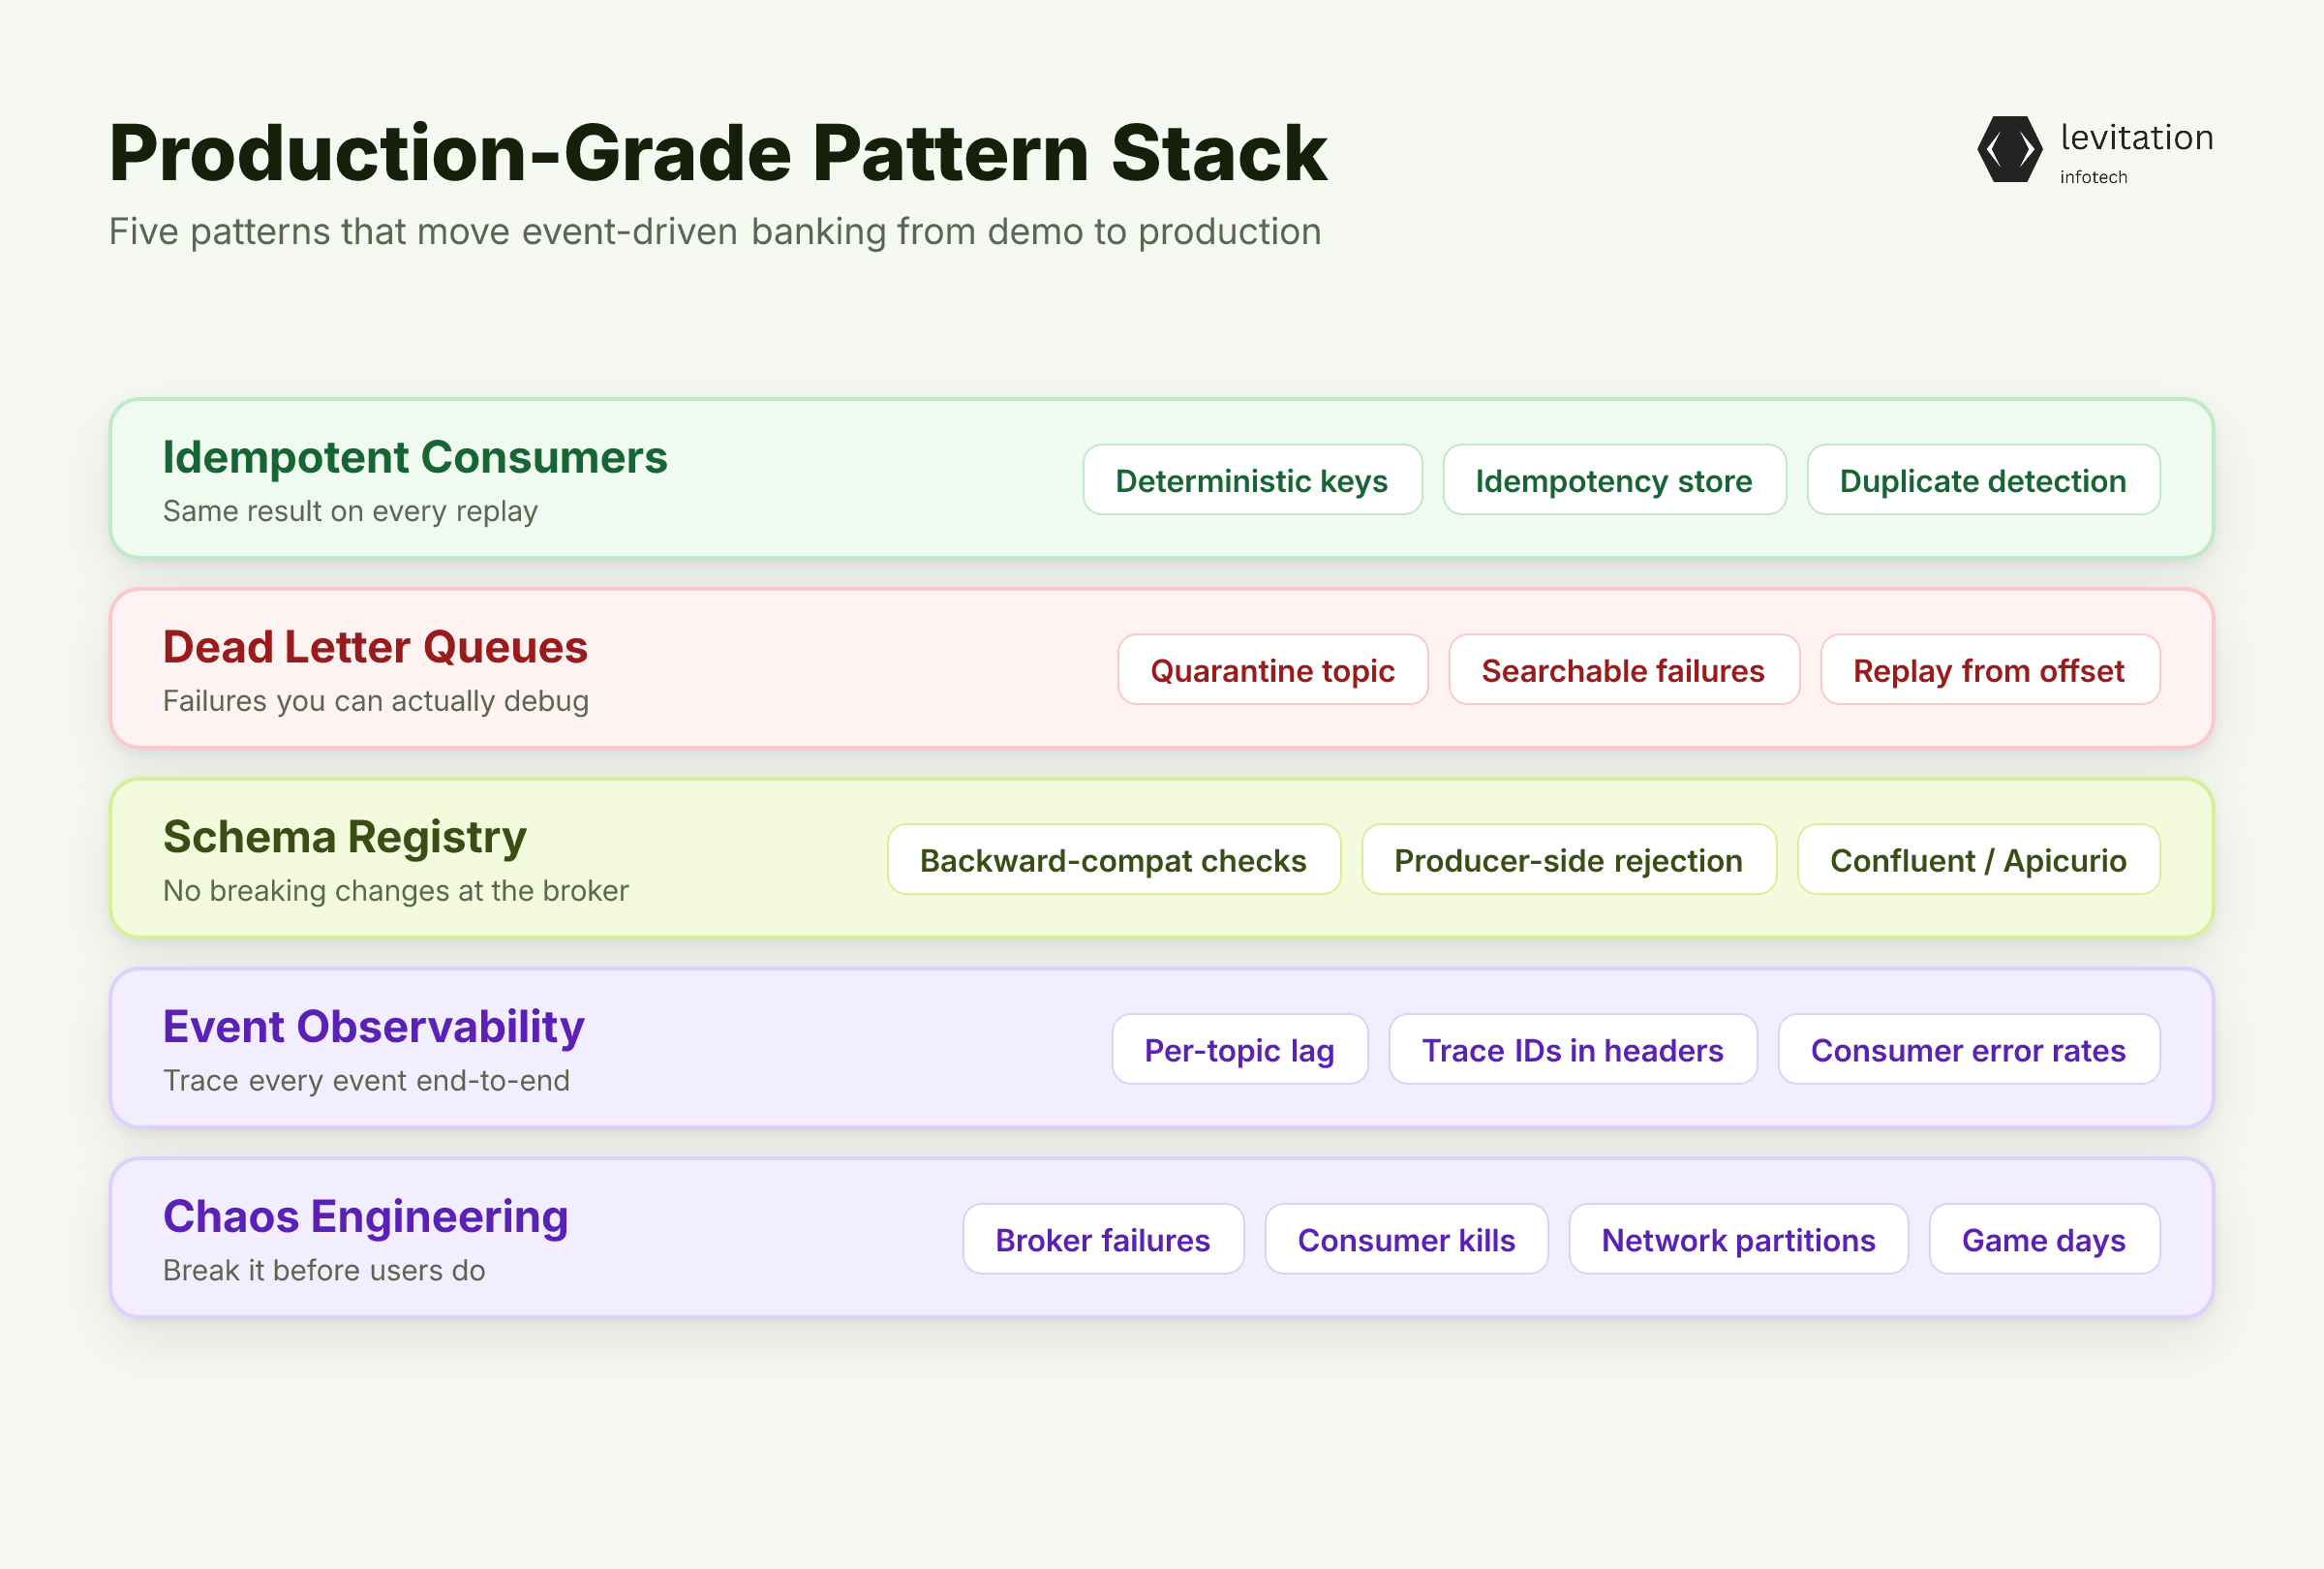
Task: Select the 'Dead Letter Queues' heading
Action: tap(375, 647)
